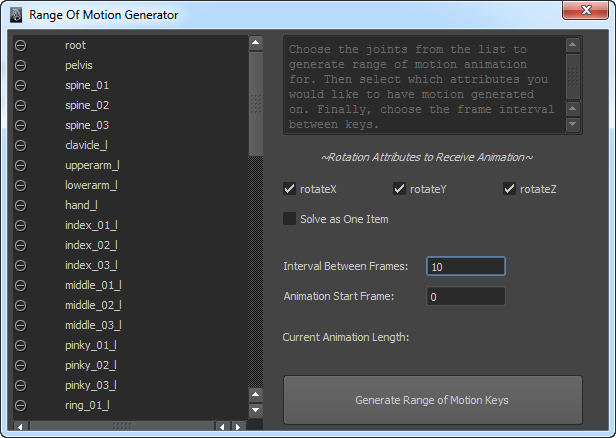Click the application icon in title bar
The height and width of the screenshot is (438, 616).
coord(16,15)
